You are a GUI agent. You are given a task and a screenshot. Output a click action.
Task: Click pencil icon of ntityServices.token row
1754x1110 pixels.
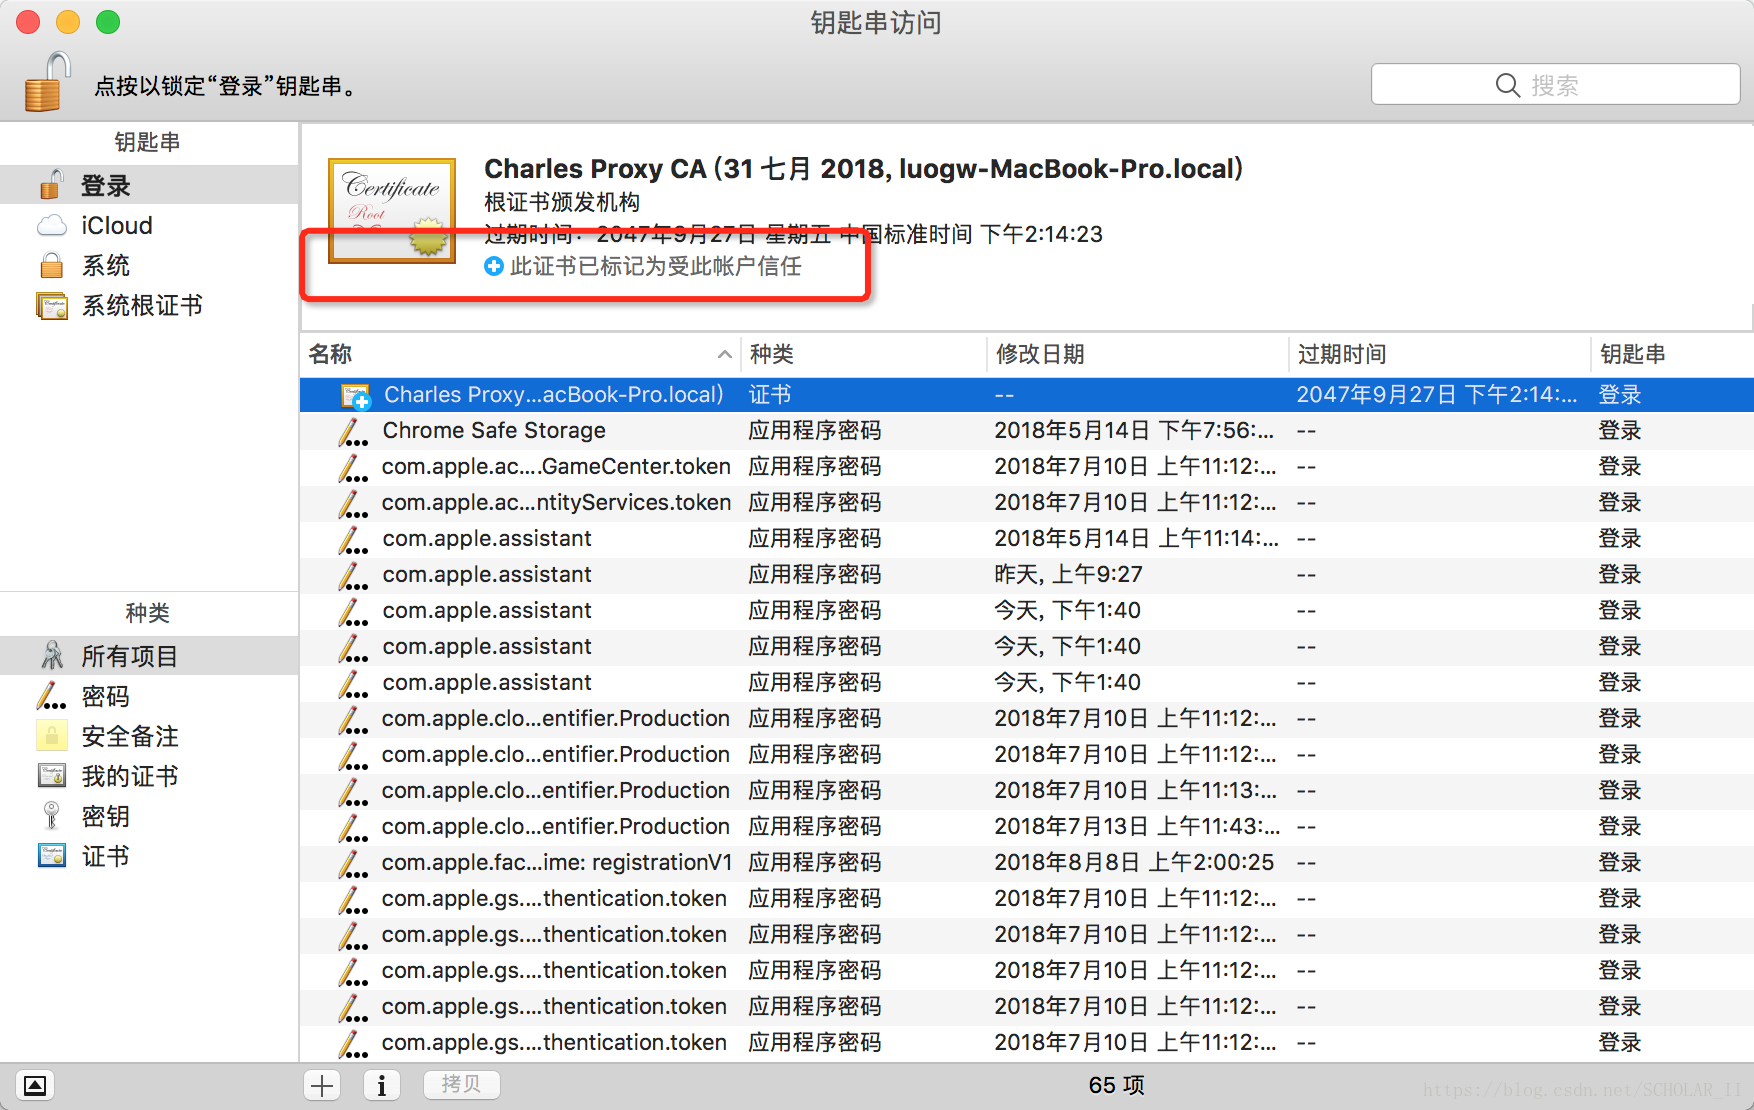click(x=352, y=504)
